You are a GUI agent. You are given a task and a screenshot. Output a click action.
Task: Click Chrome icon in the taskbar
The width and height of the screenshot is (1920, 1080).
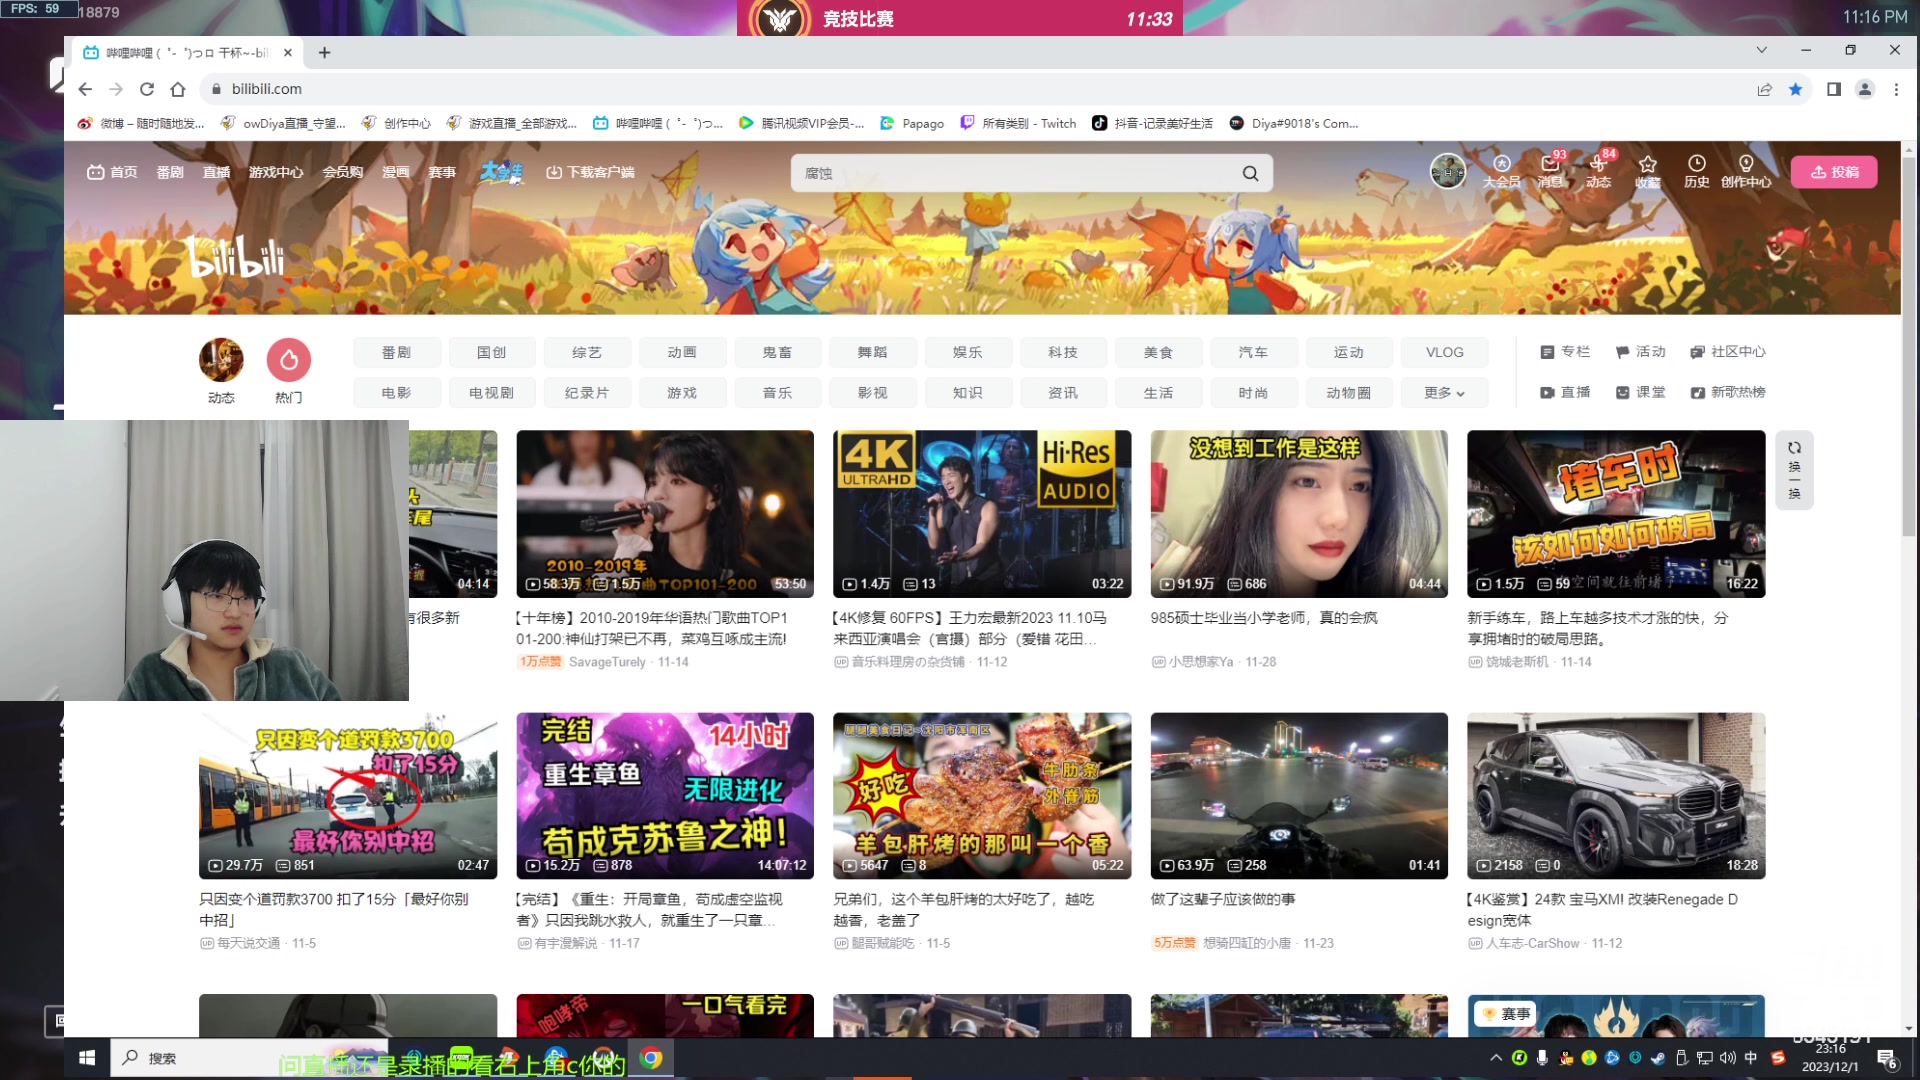tap(651, 1058)
